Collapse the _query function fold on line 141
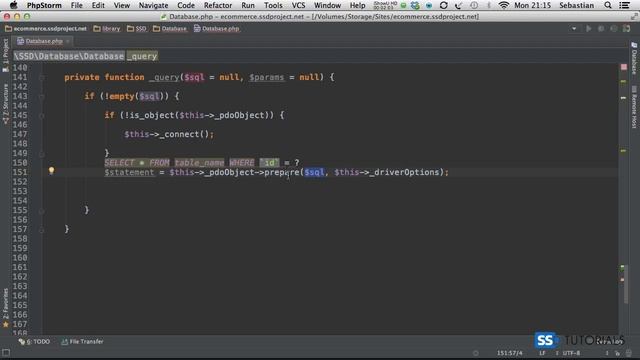The height and width of the screenshot is (360, 640). coord(42,77)
